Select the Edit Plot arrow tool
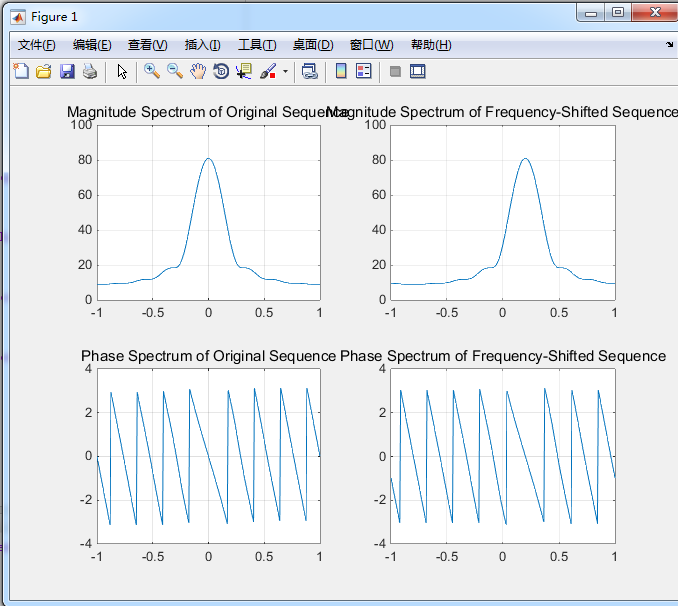 point(122,71)
